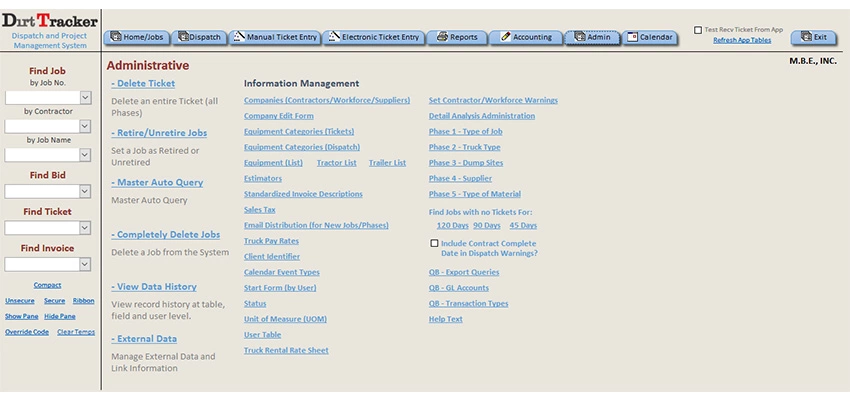The image size is (850, 400).
Task: Select the Admin tab
Action: (592, 37)
